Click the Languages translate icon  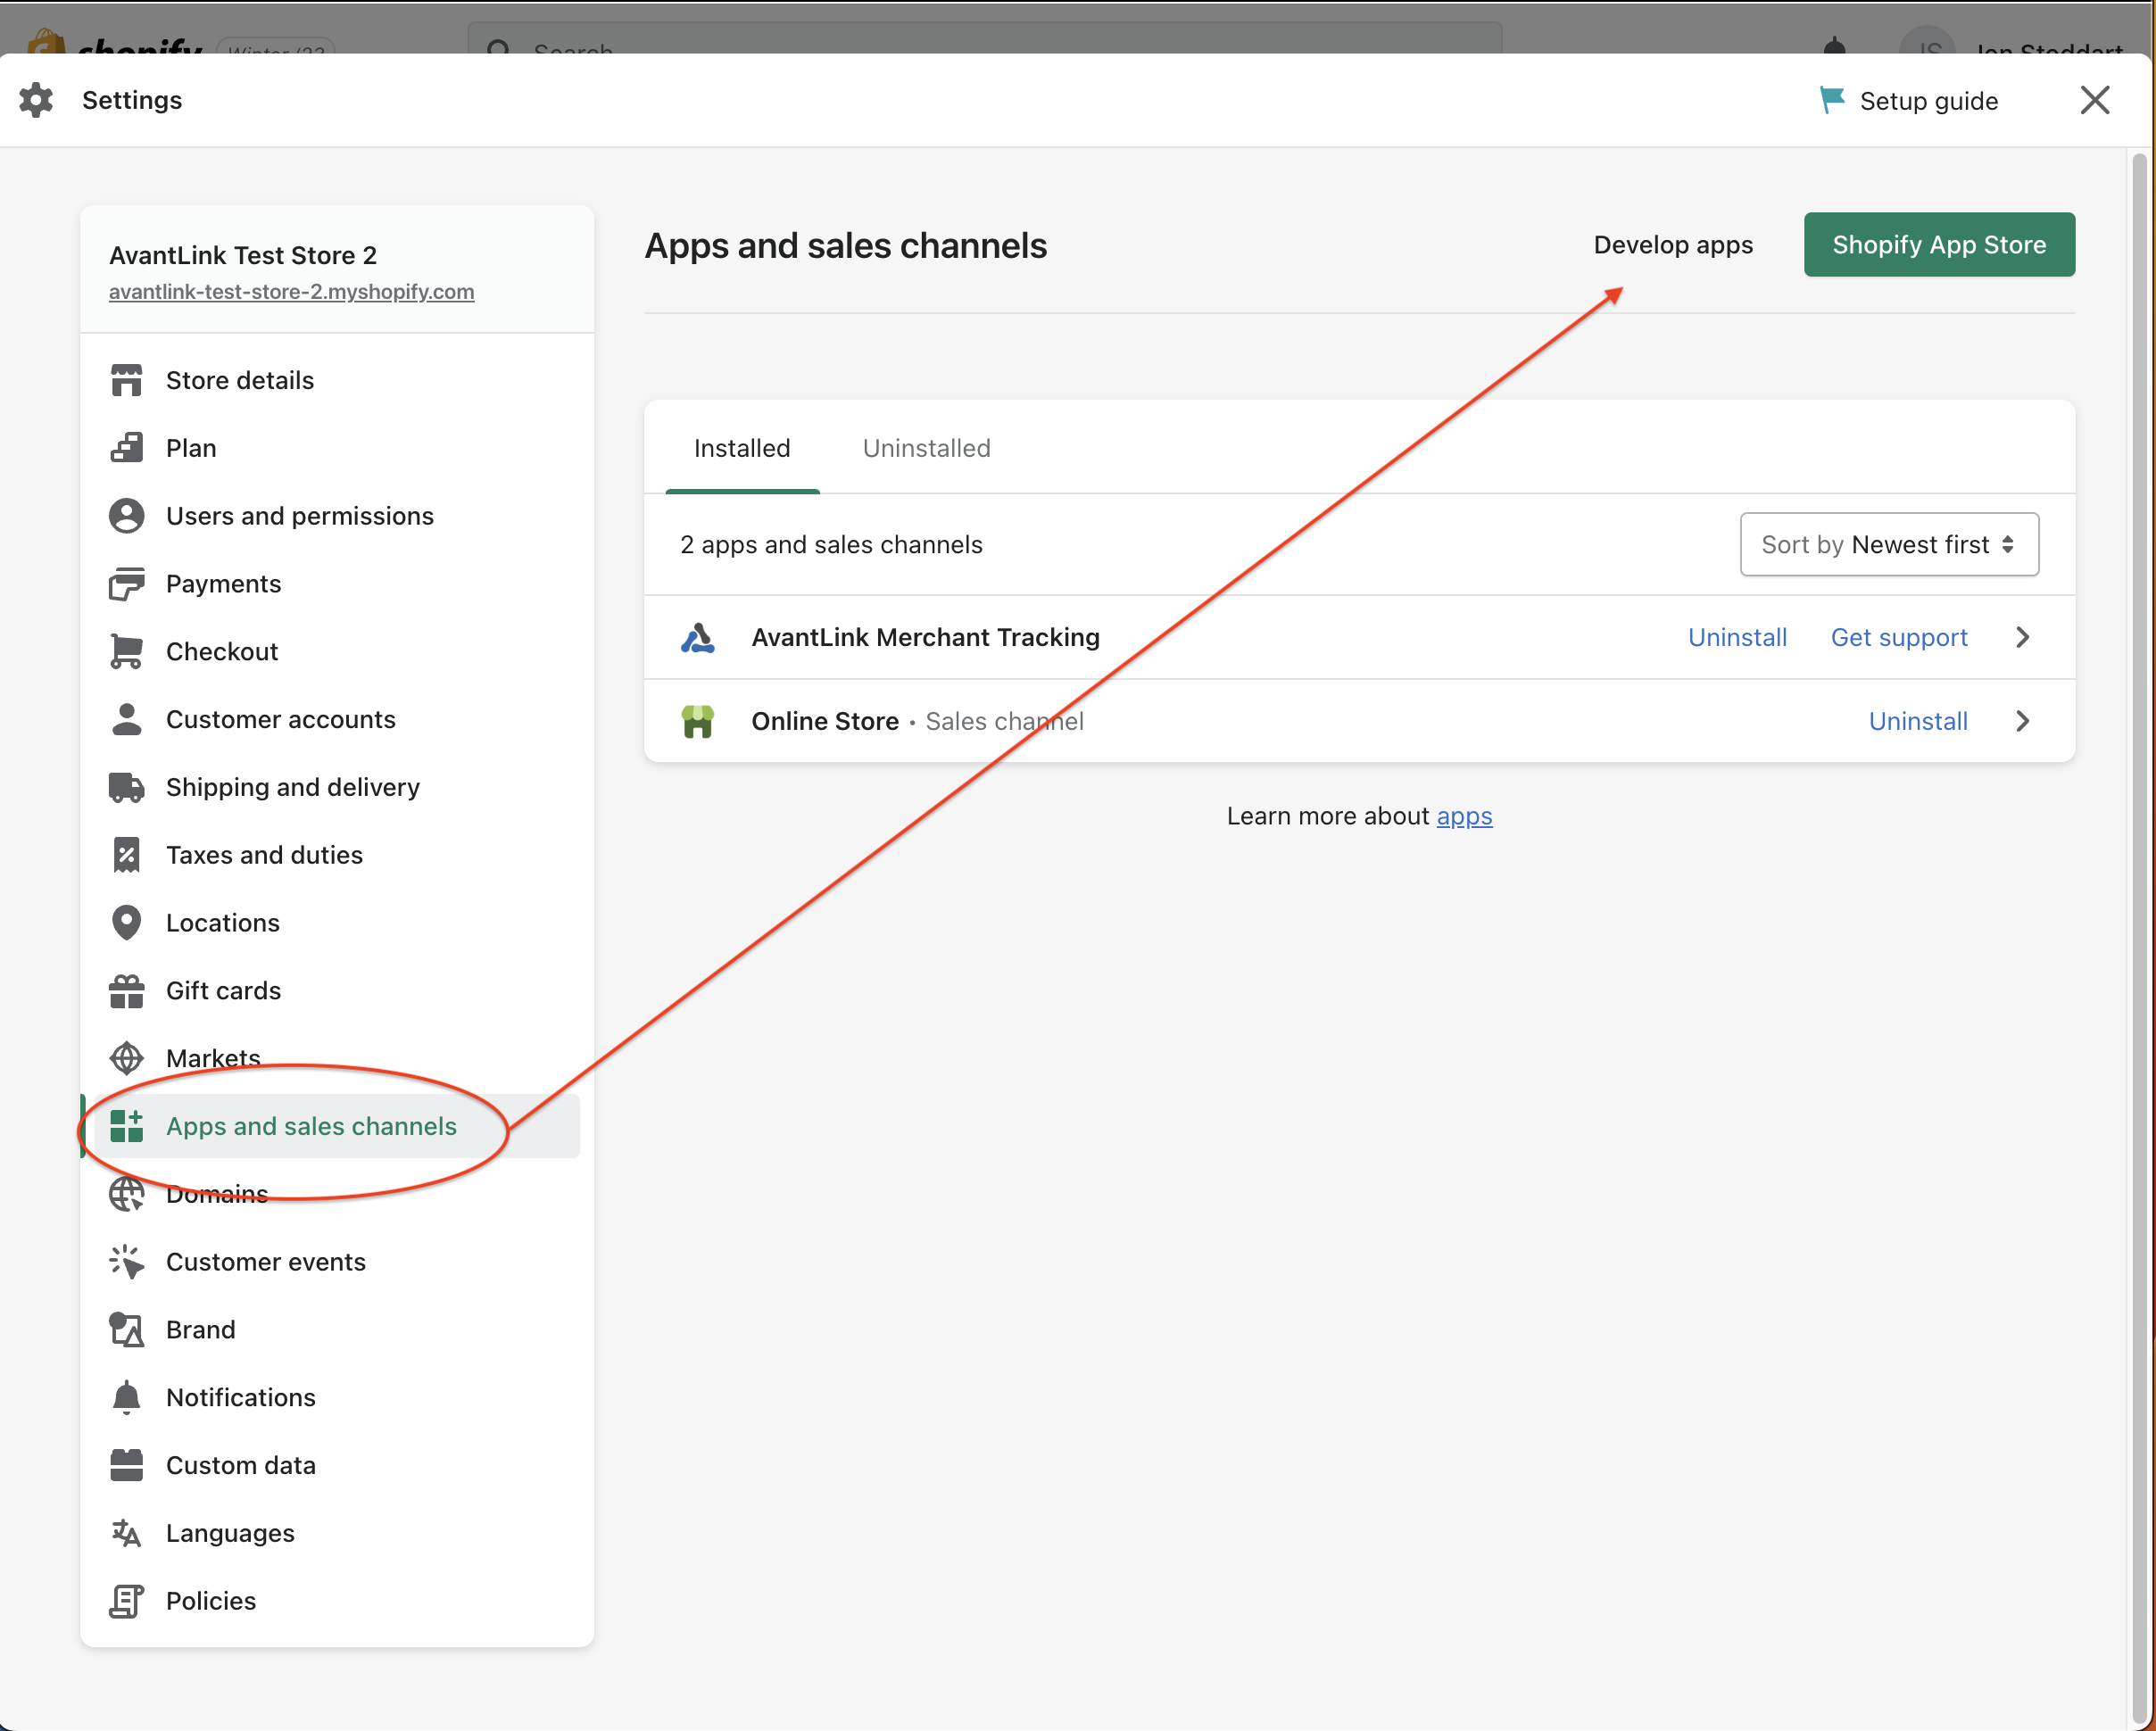click(127, 1533)
